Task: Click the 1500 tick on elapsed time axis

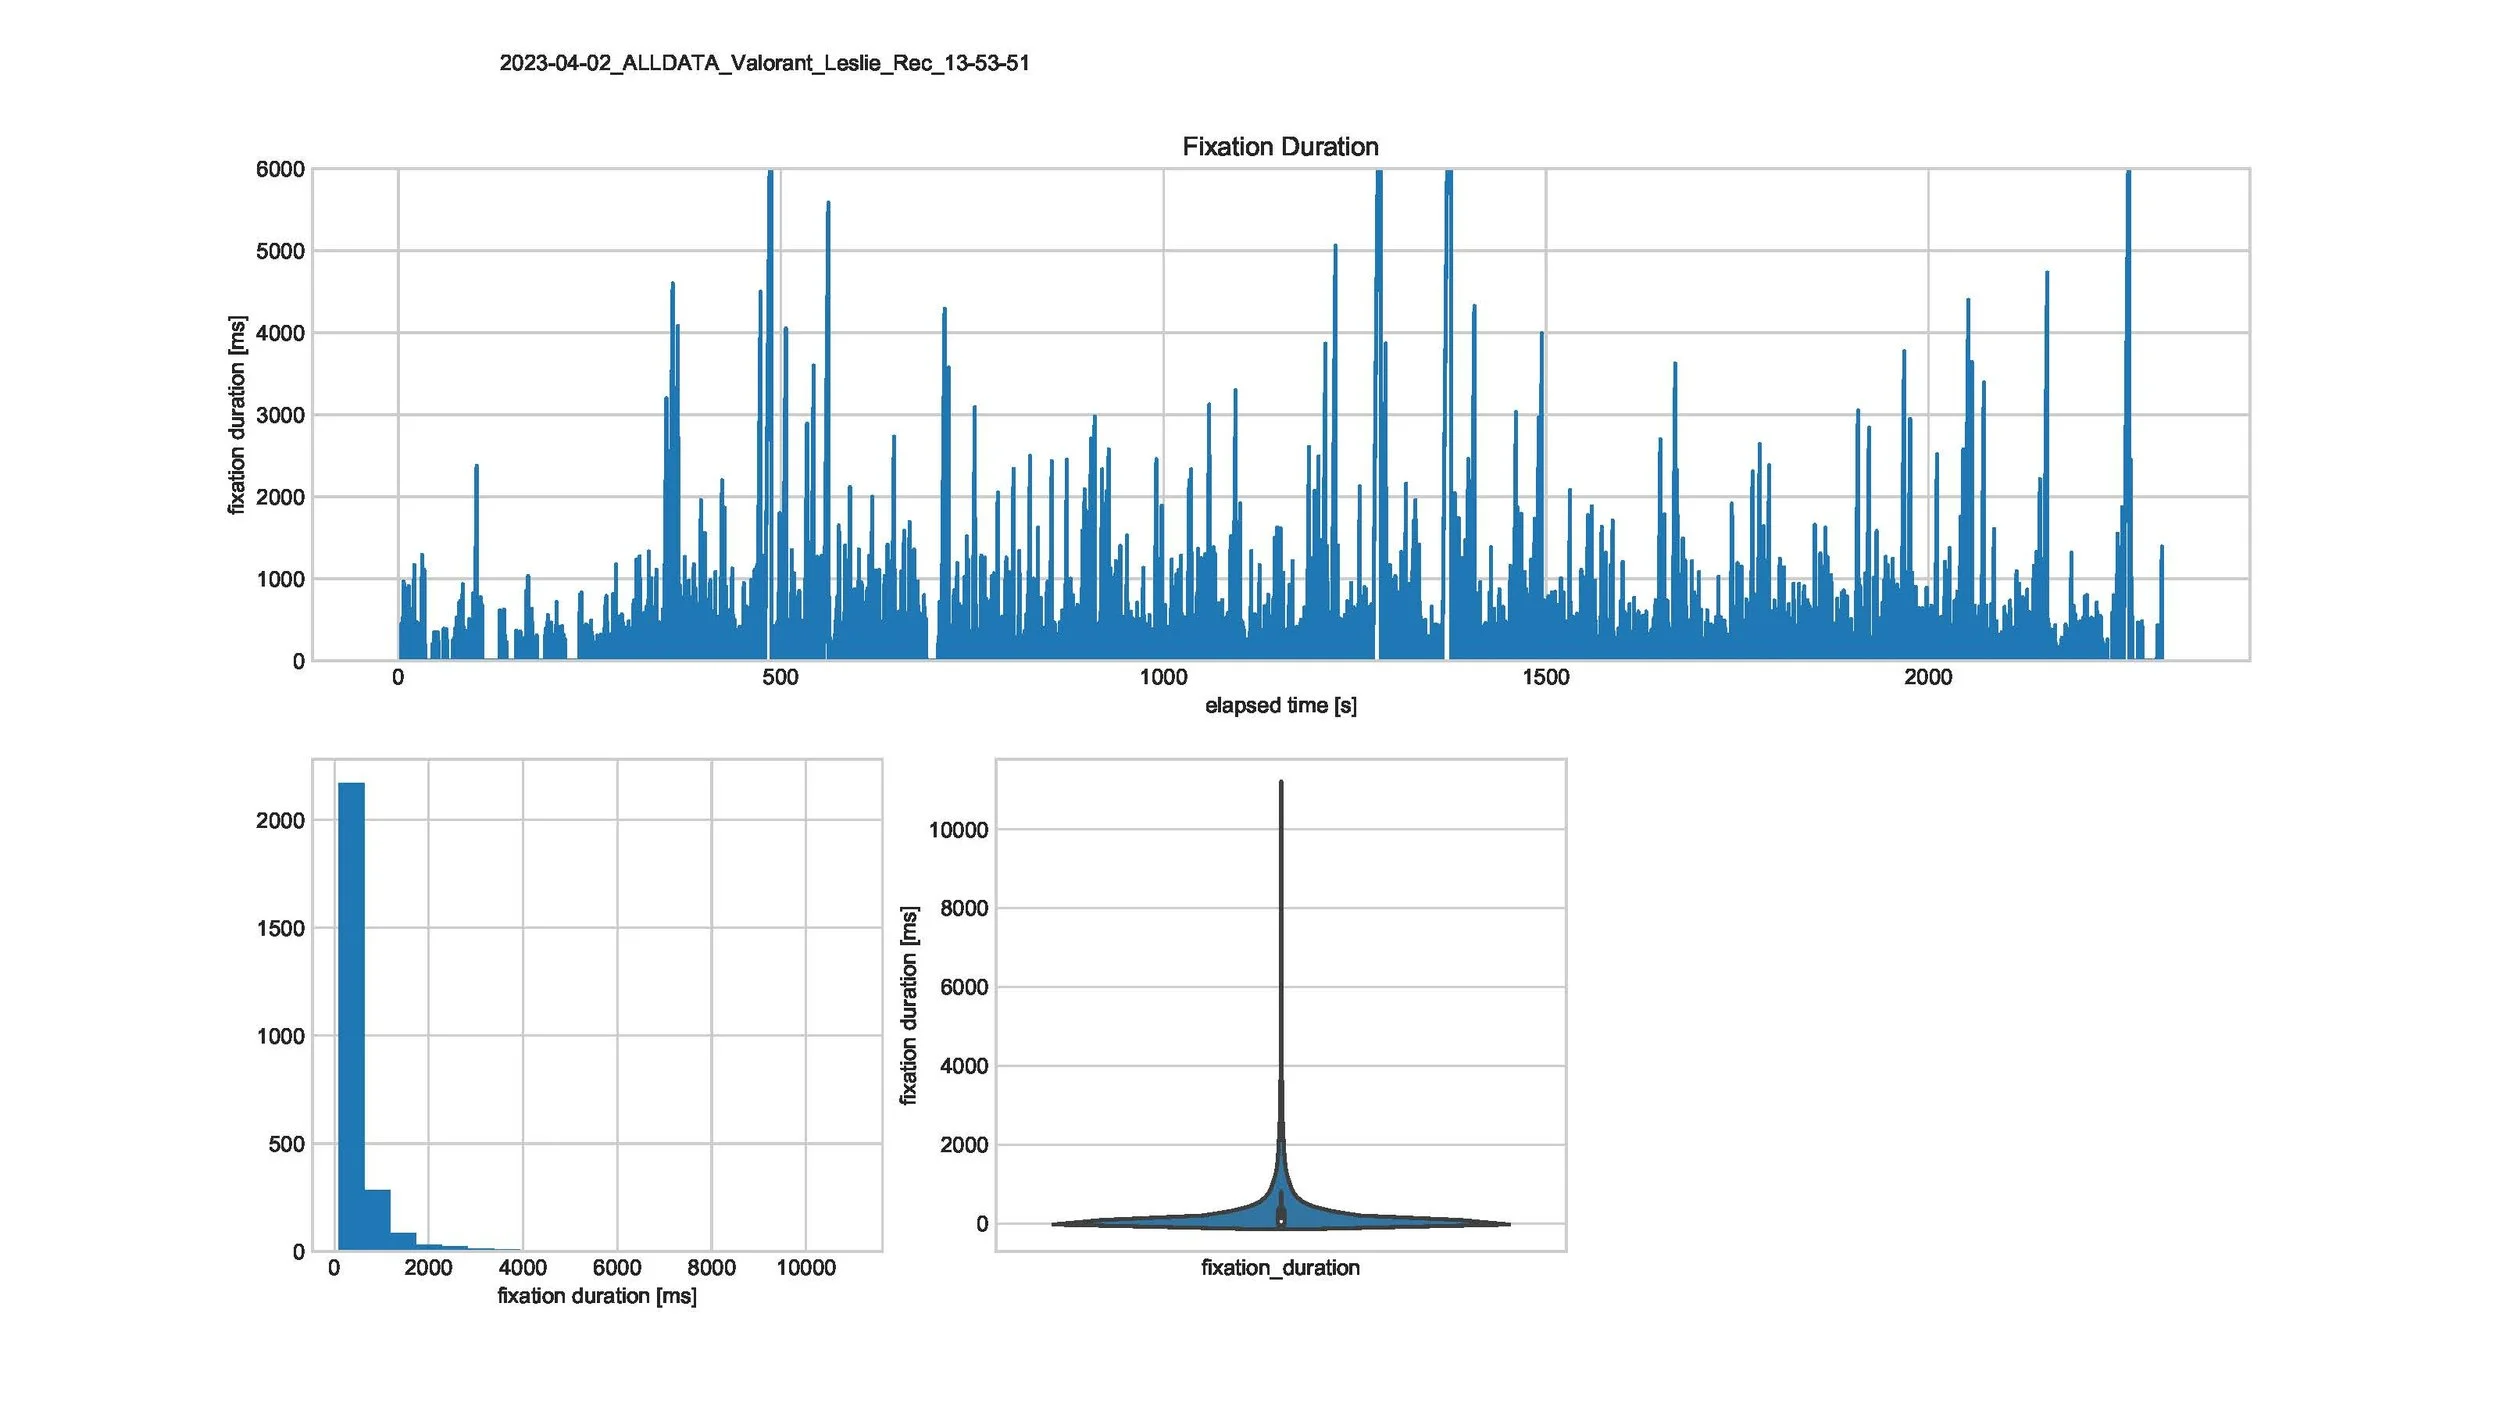Action: click(1545, 677)
